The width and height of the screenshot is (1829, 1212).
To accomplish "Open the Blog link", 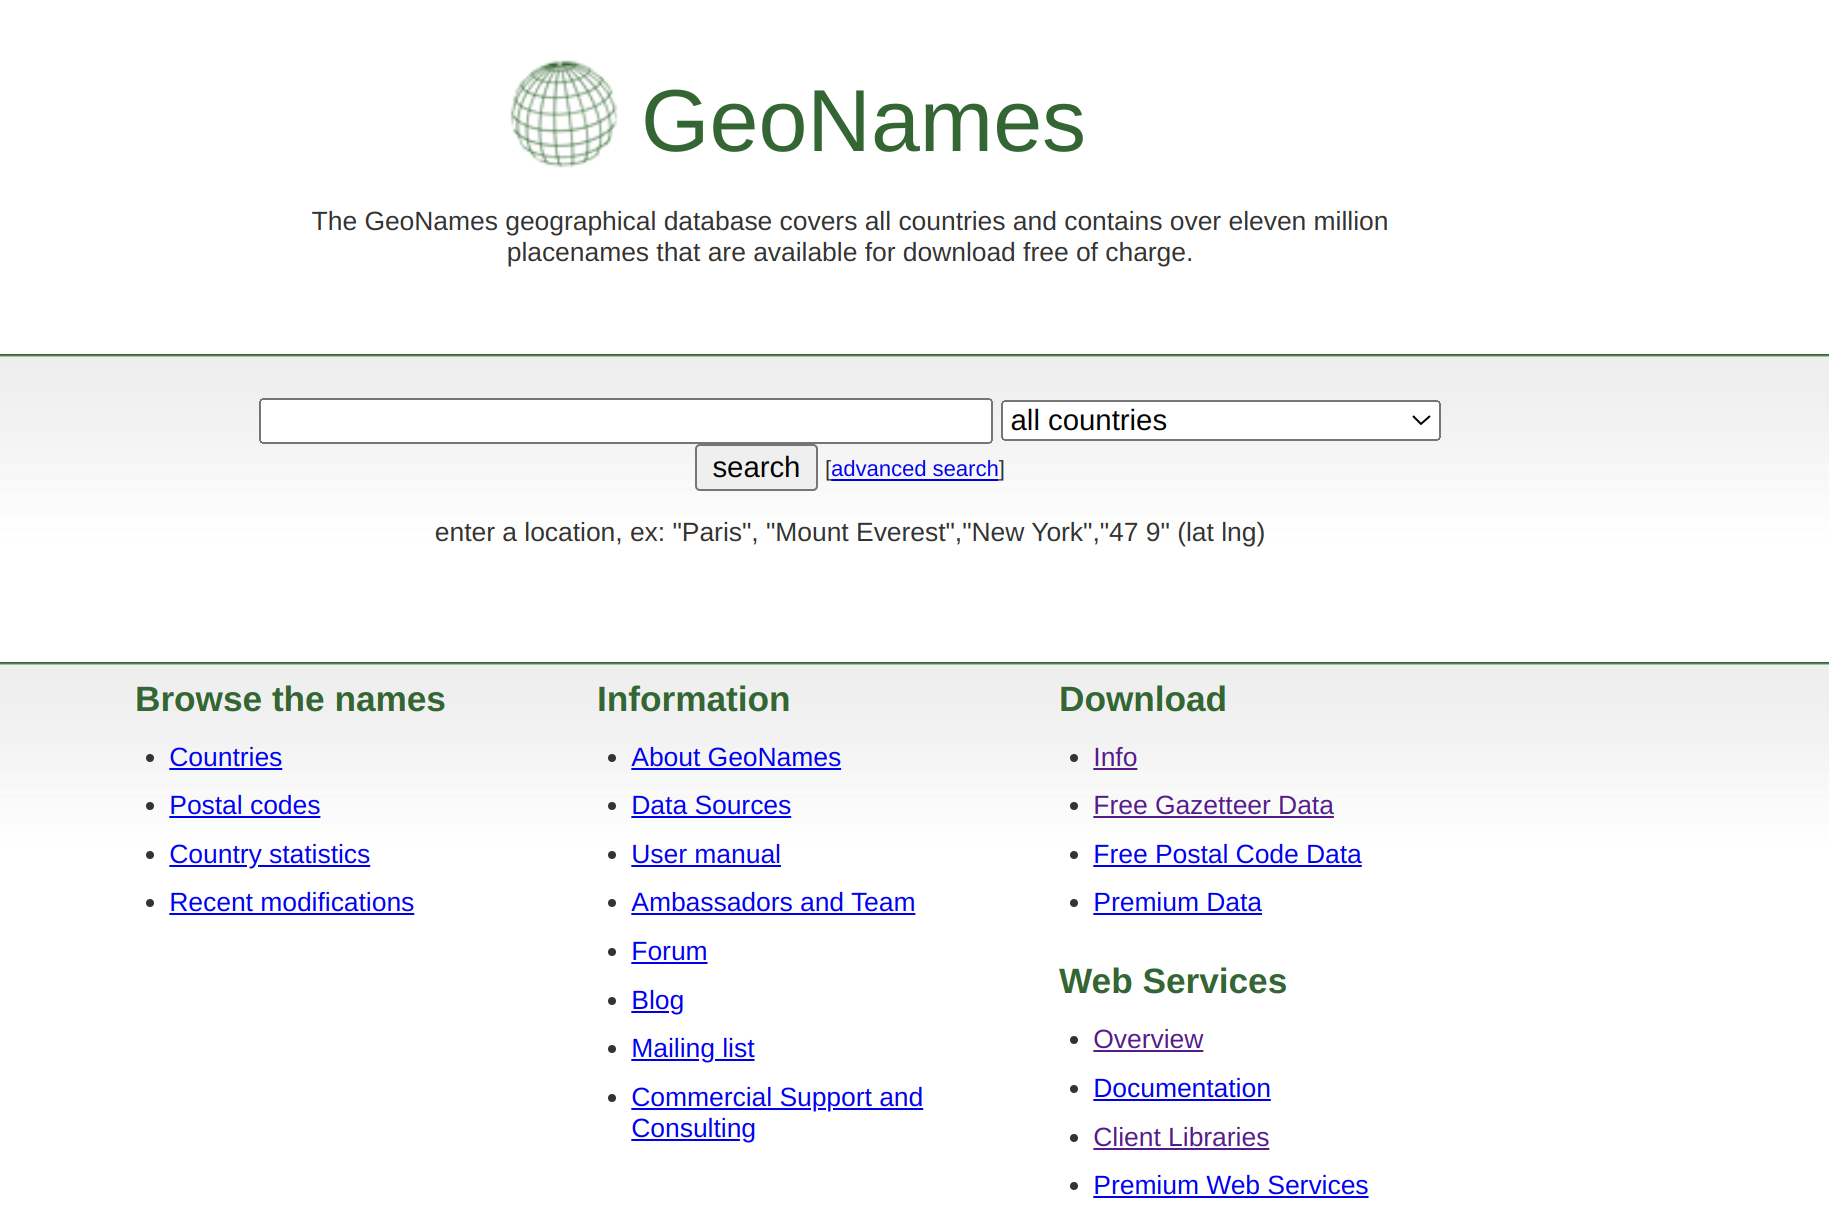I will 658,1000.
